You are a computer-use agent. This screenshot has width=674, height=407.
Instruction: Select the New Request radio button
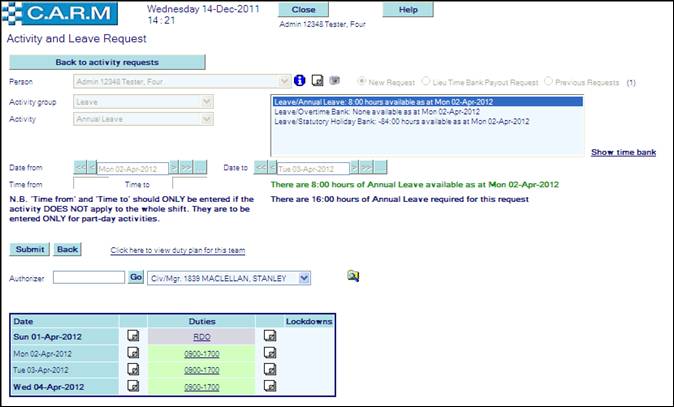[x=362, y=80]
